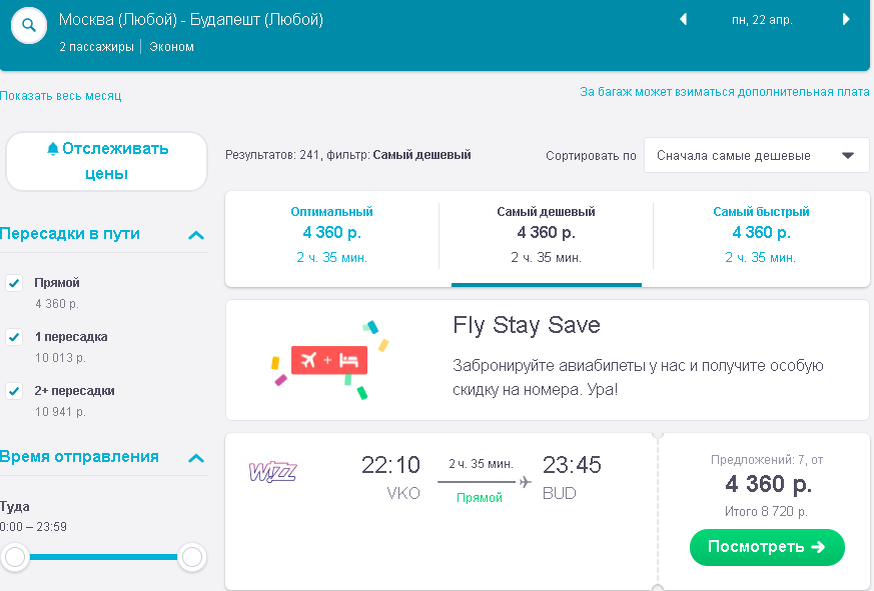Switch to the Самый быстрый tab

tap(761, 234)
